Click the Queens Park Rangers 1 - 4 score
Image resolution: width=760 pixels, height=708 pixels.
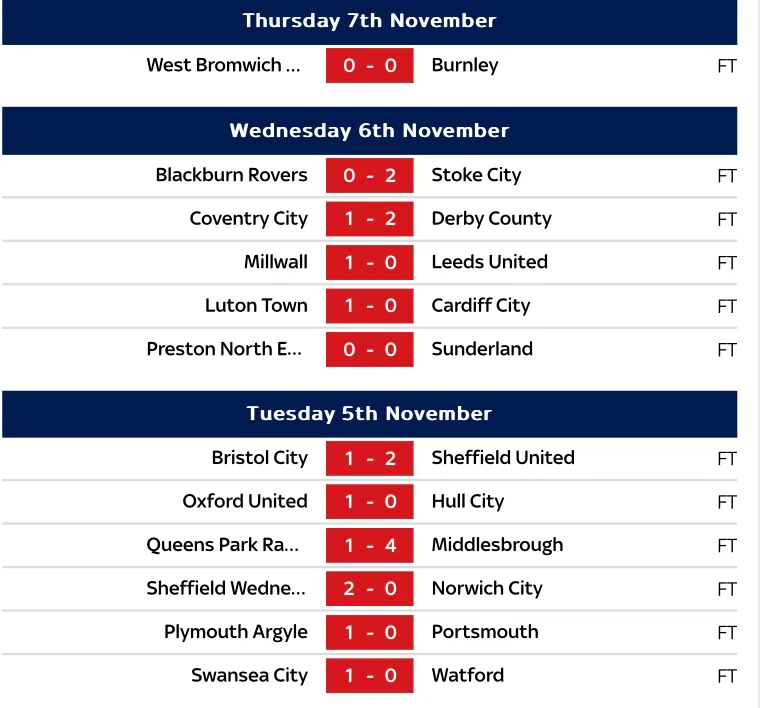[x=369, y=545]
